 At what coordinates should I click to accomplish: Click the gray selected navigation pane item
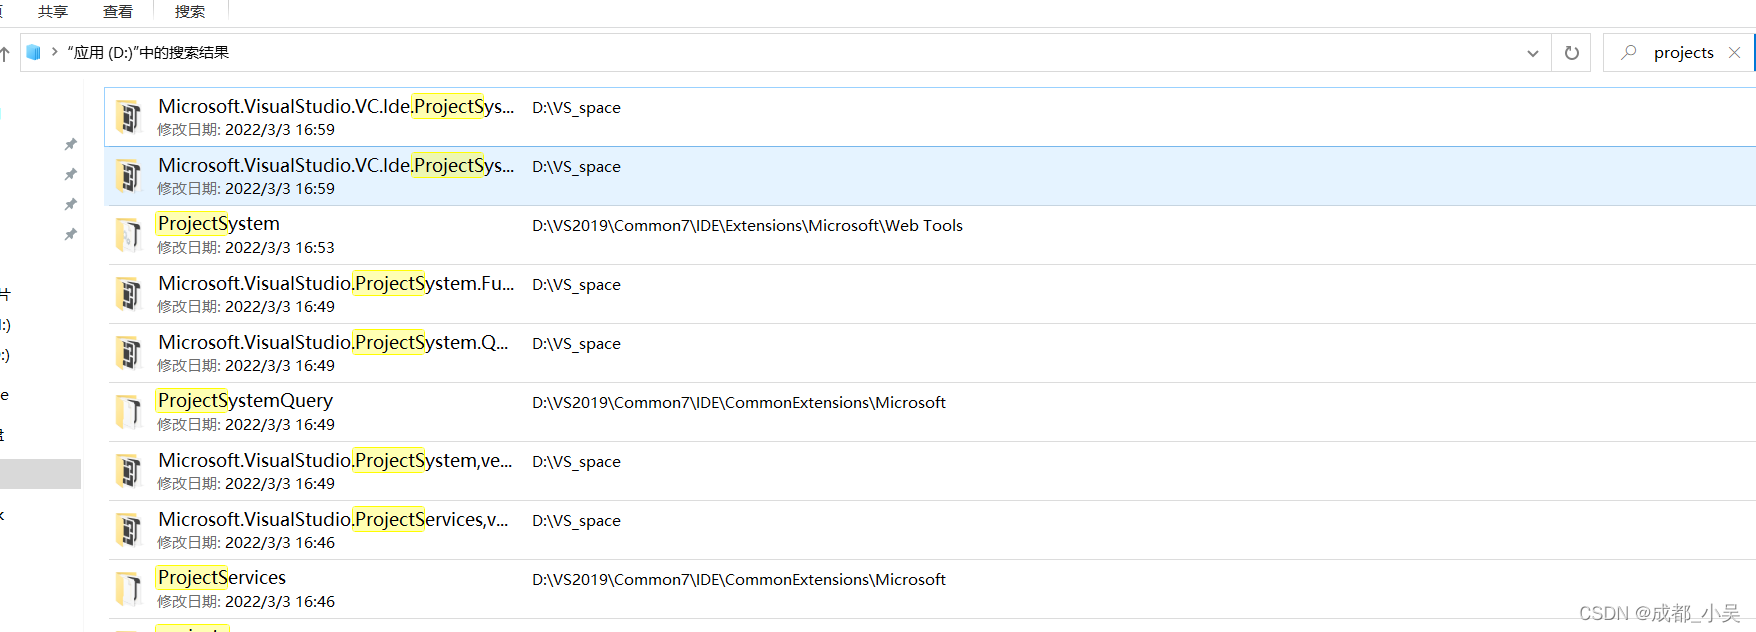tap(40, 474)
